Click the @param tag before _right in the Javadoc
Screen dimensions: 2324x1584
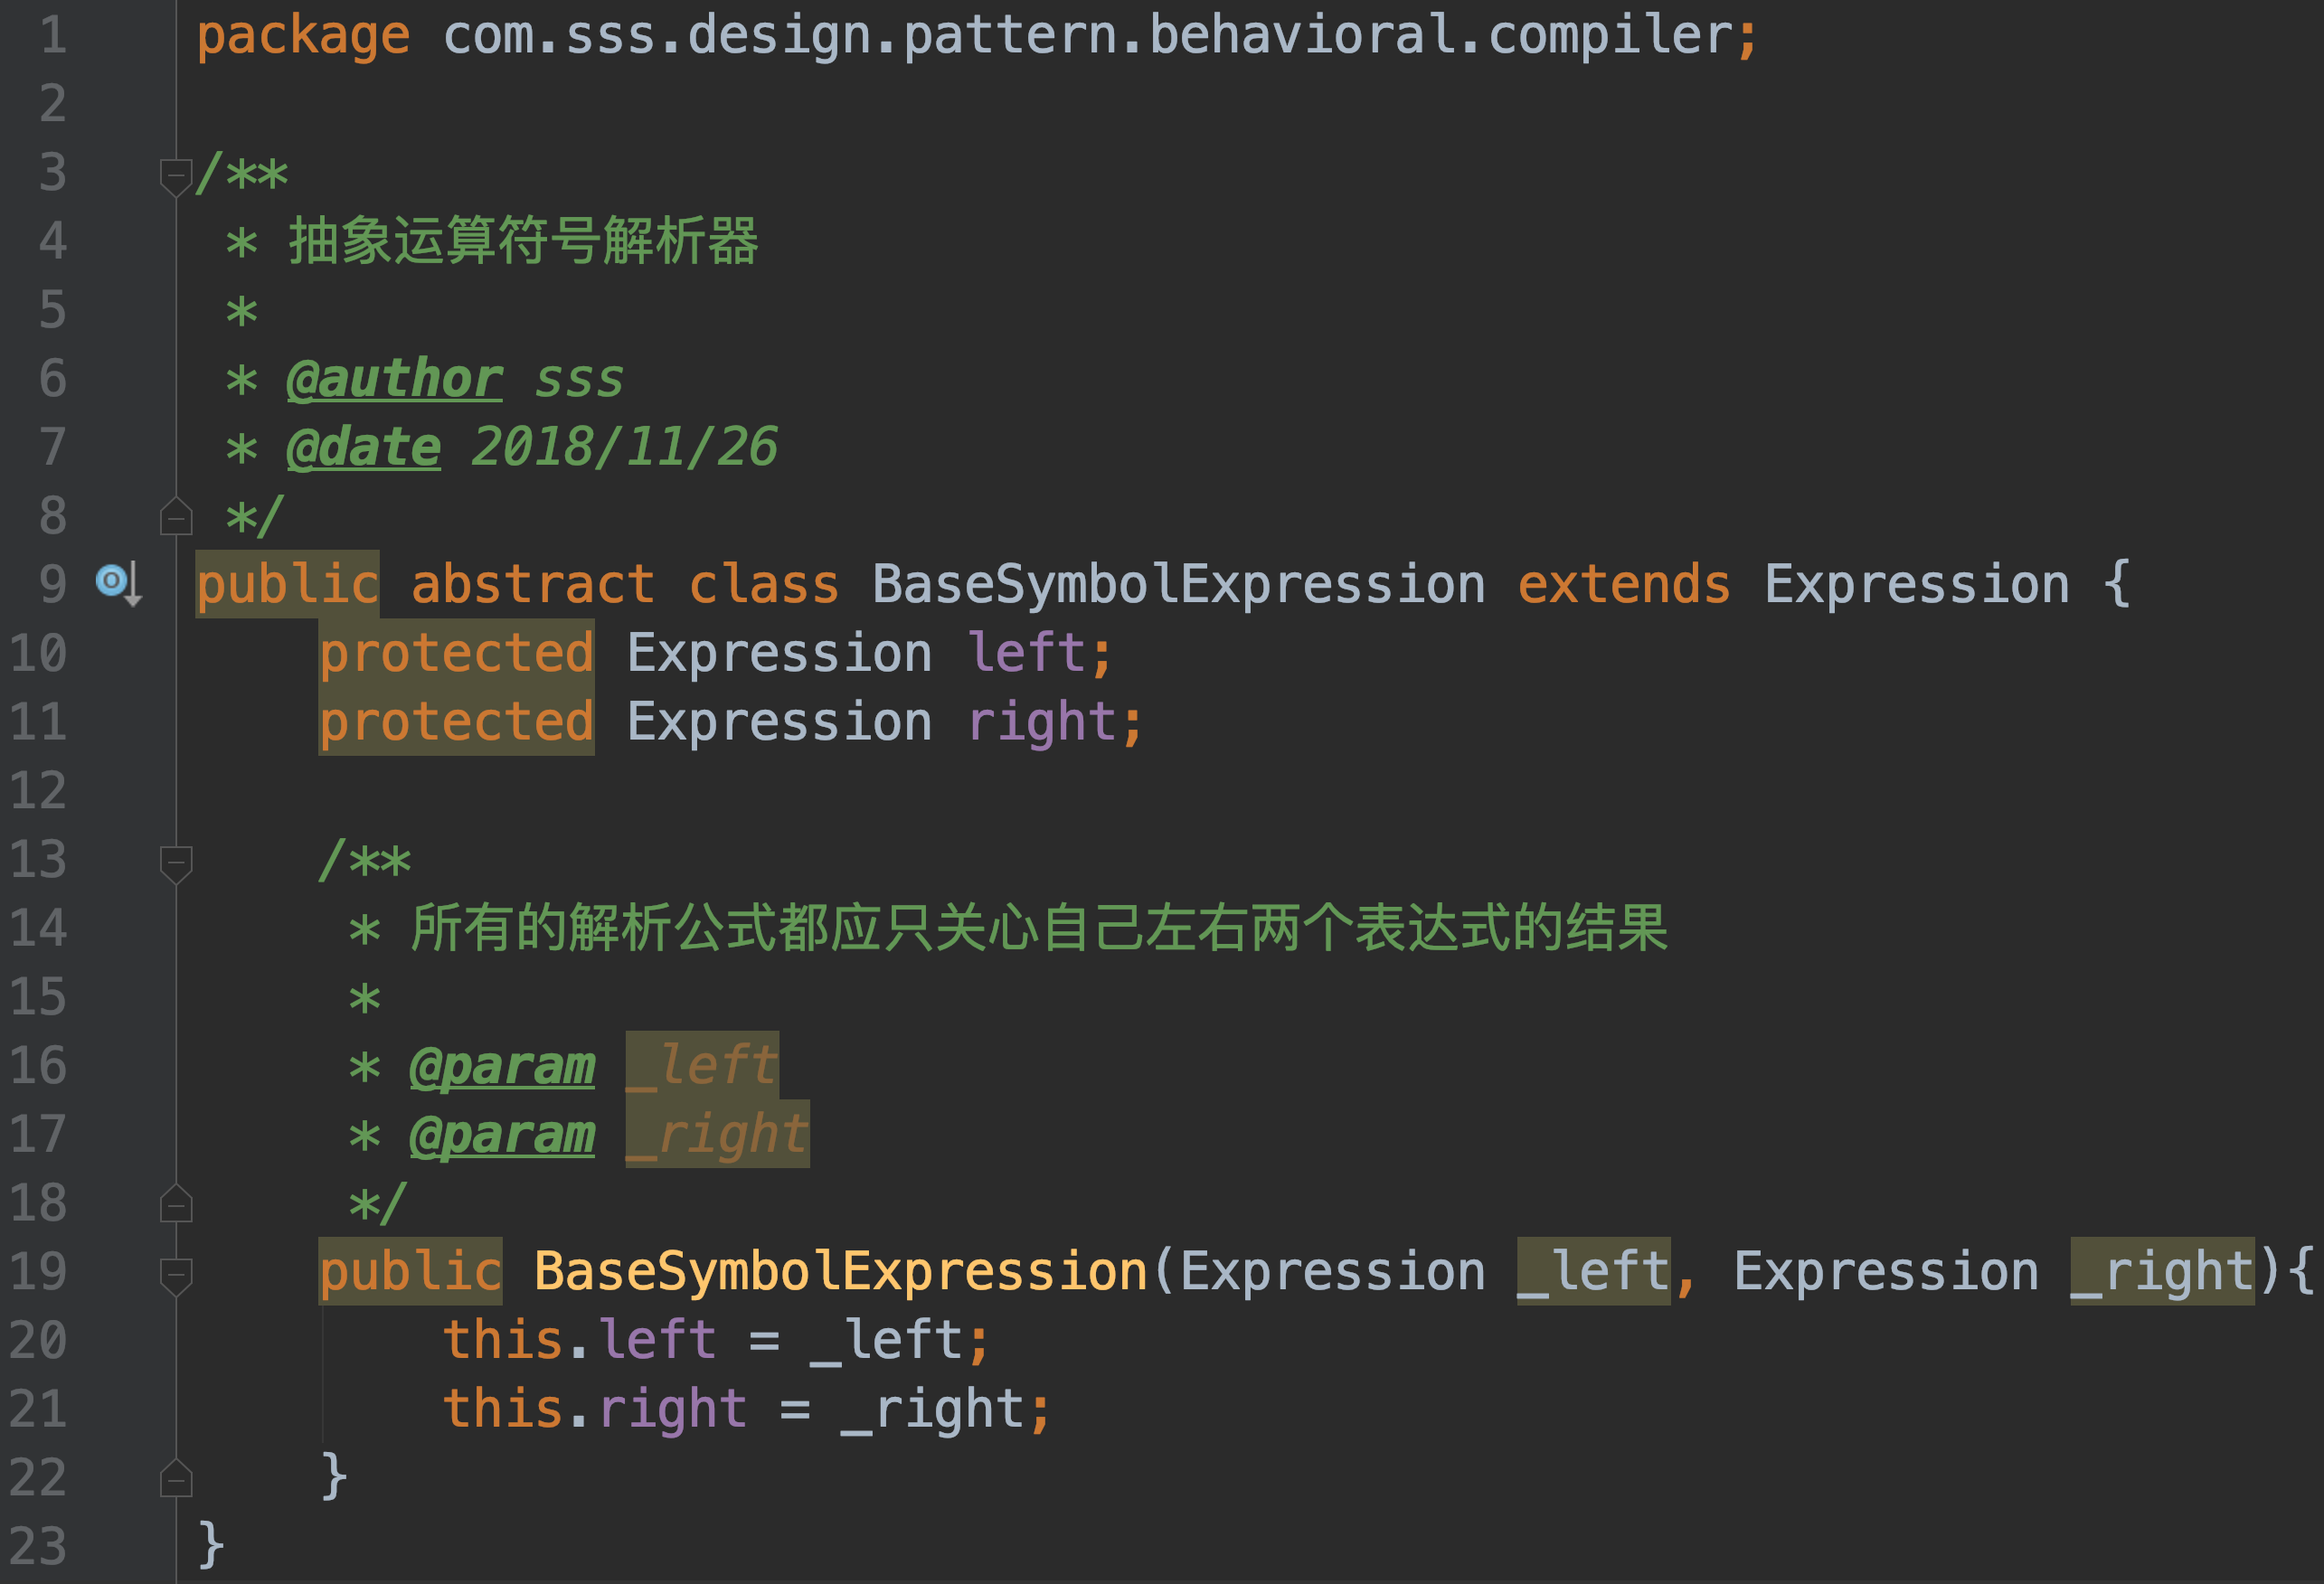502,1135
